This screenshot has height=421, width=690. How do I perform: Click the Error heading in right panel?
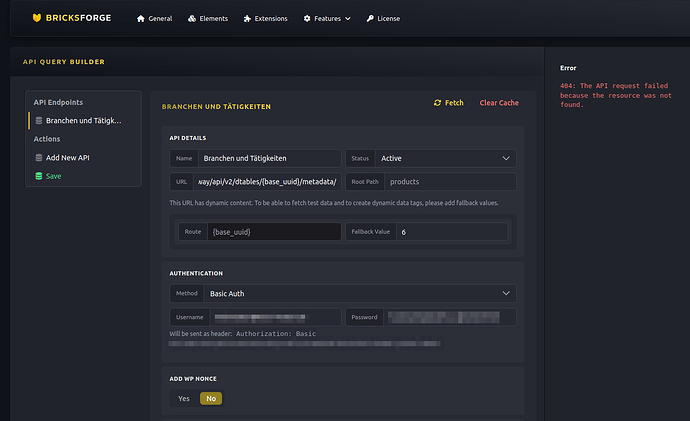coord(568,68)
